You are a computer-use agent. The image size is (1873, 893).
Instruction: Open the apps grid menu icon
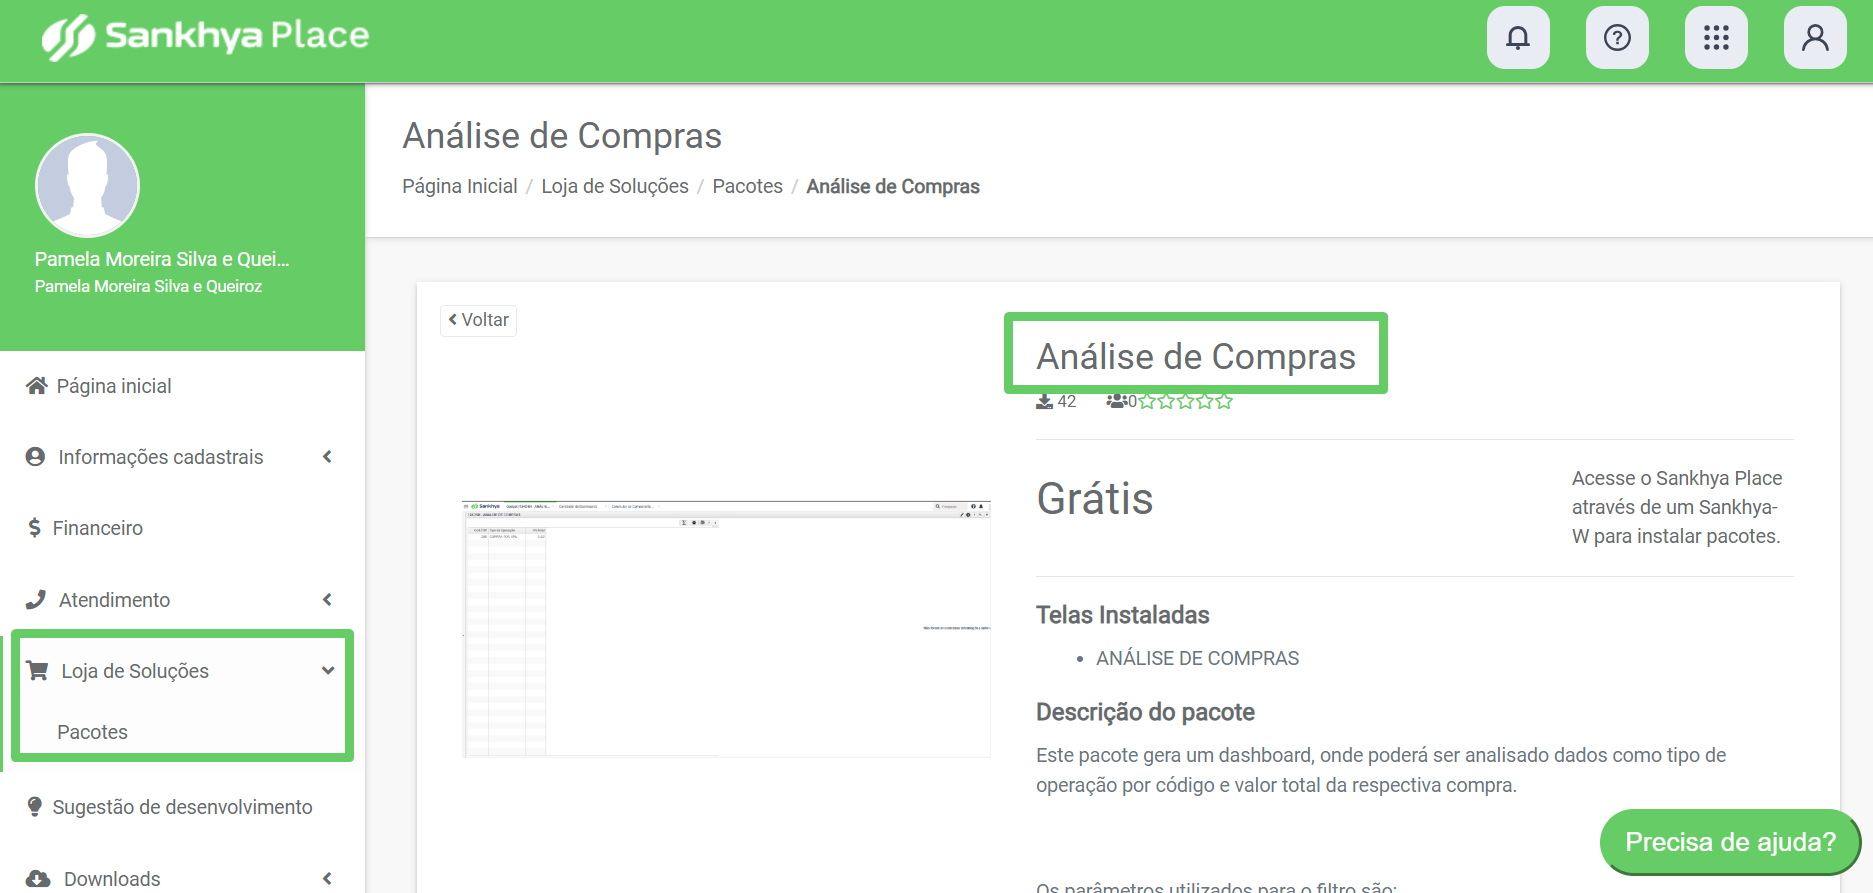coord(1716,38)
